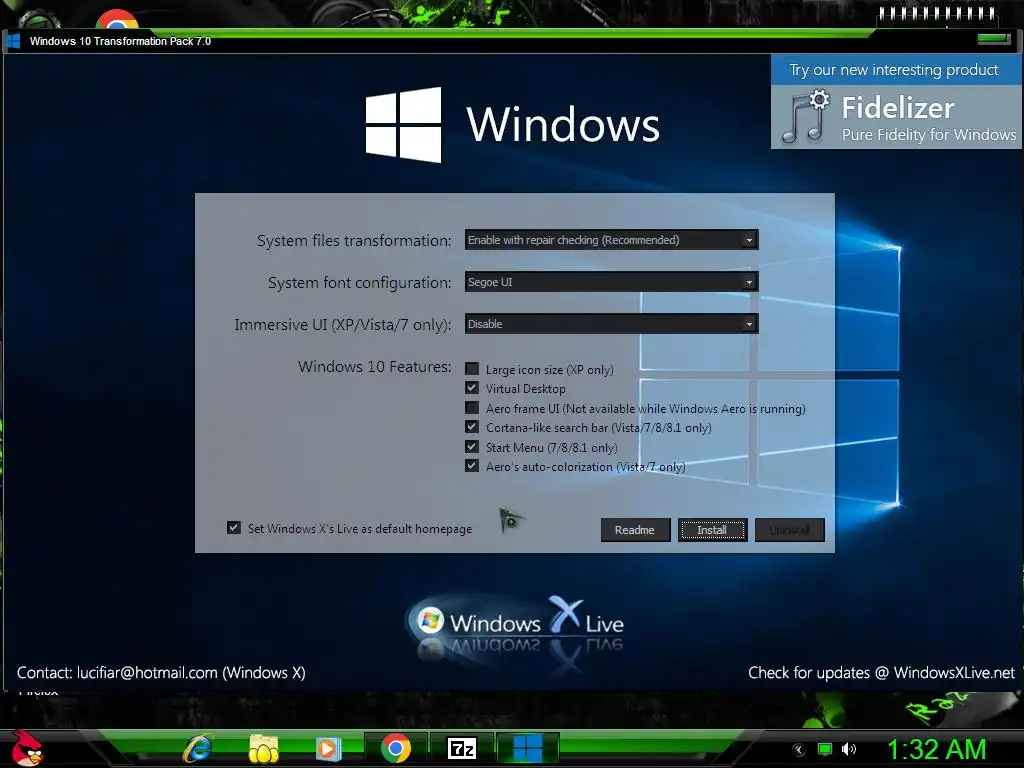Click the volume speaker tray icon
Screen dimensions: 1024x768
pyautogui.click(x=849, y=749)
